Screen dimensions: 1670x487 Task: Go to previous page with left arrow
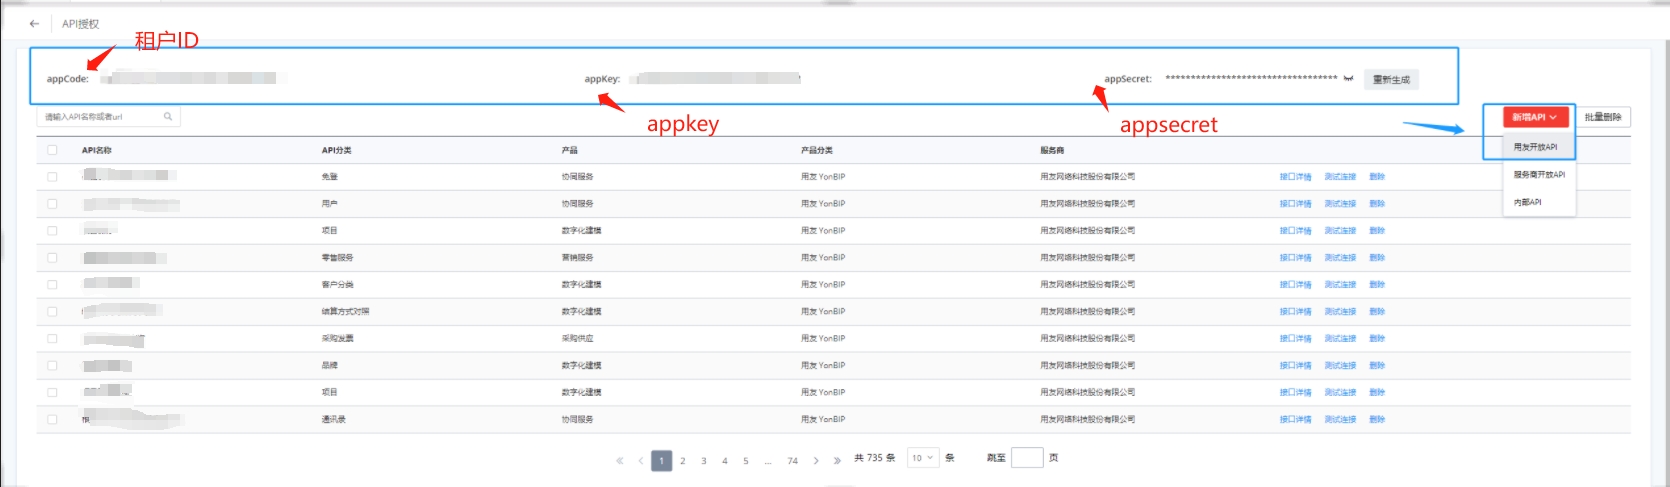click(x=641, y=461)
